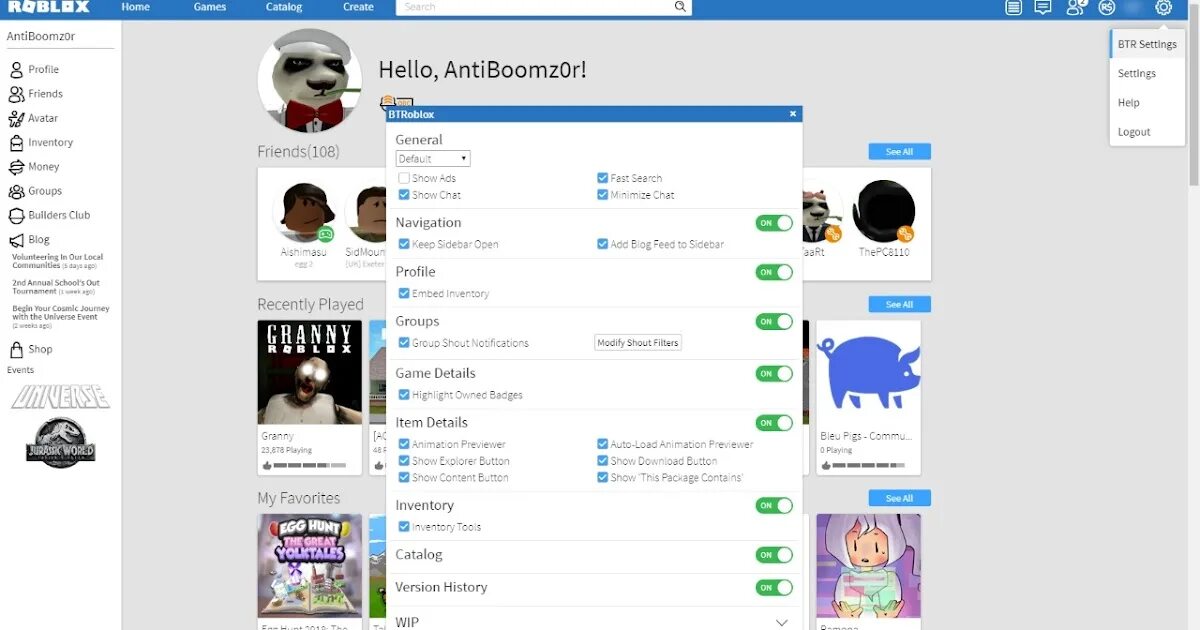Open the Egg Hunt favorite game thumbnail

click(x=309, y=566)
